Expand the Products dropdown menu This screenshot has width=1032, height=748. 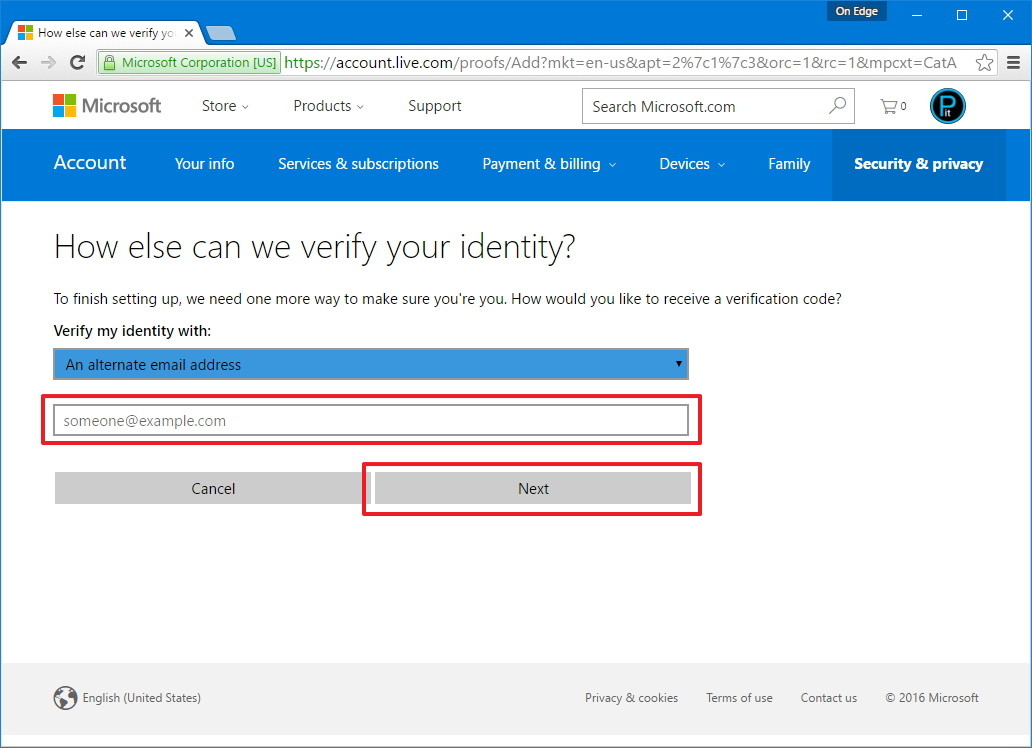click(328, 106)
